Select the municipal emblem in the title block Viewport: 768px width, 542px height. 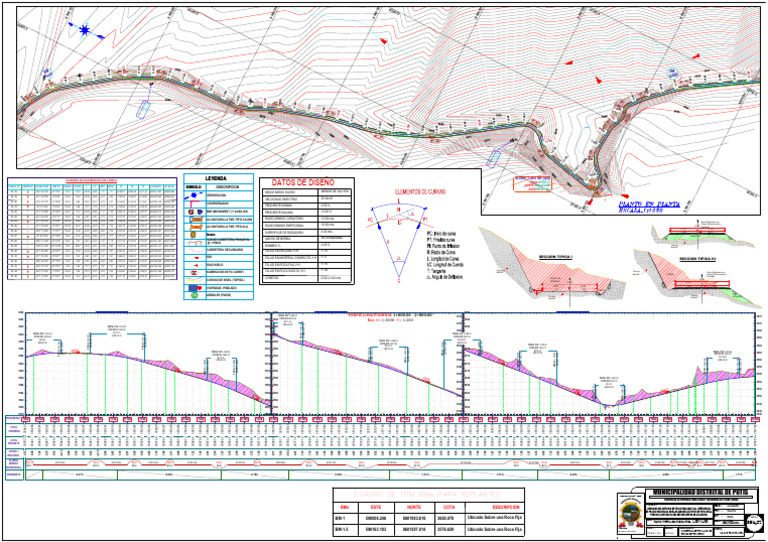(629, 512)
